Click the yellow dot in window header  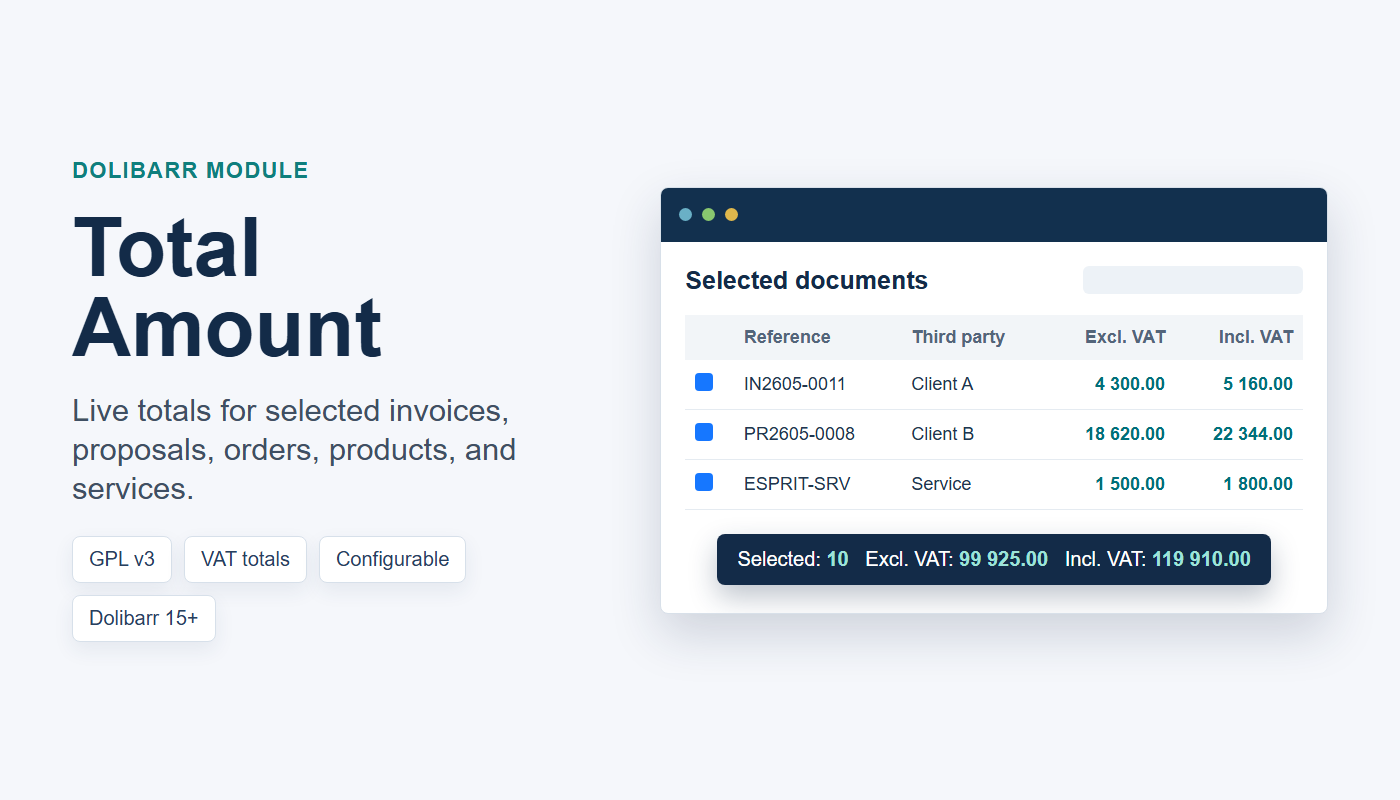pos(731,214)
